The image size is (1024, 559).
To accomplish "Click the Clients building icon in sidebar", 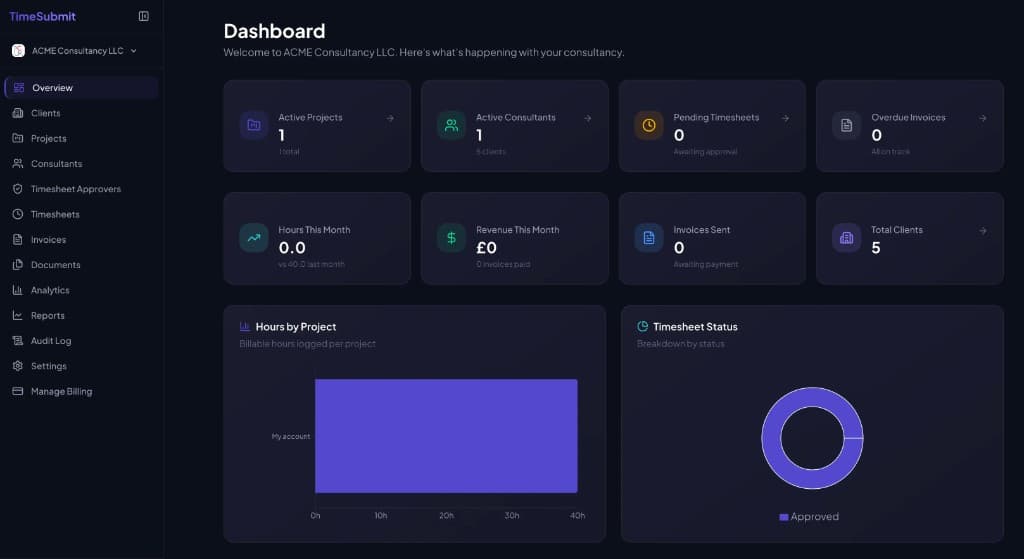I will click(x=18, y=113).
